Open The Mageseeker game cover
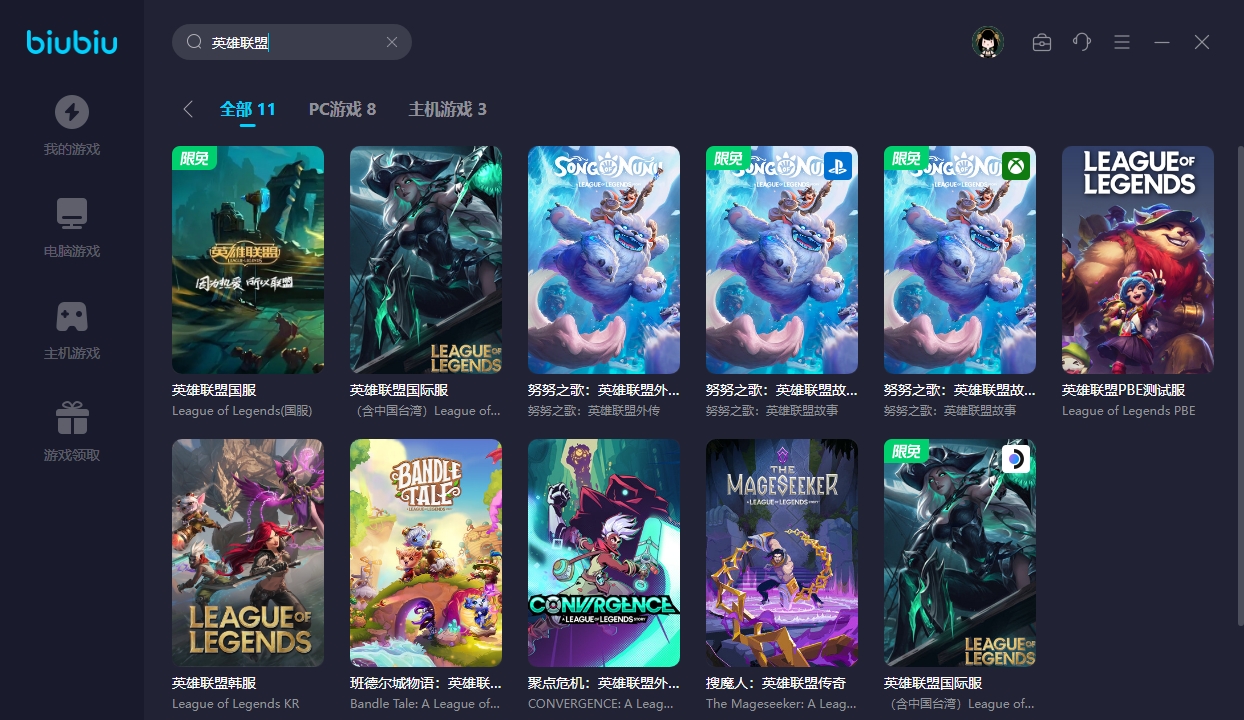1244x720 pixels. coord(782,553)
